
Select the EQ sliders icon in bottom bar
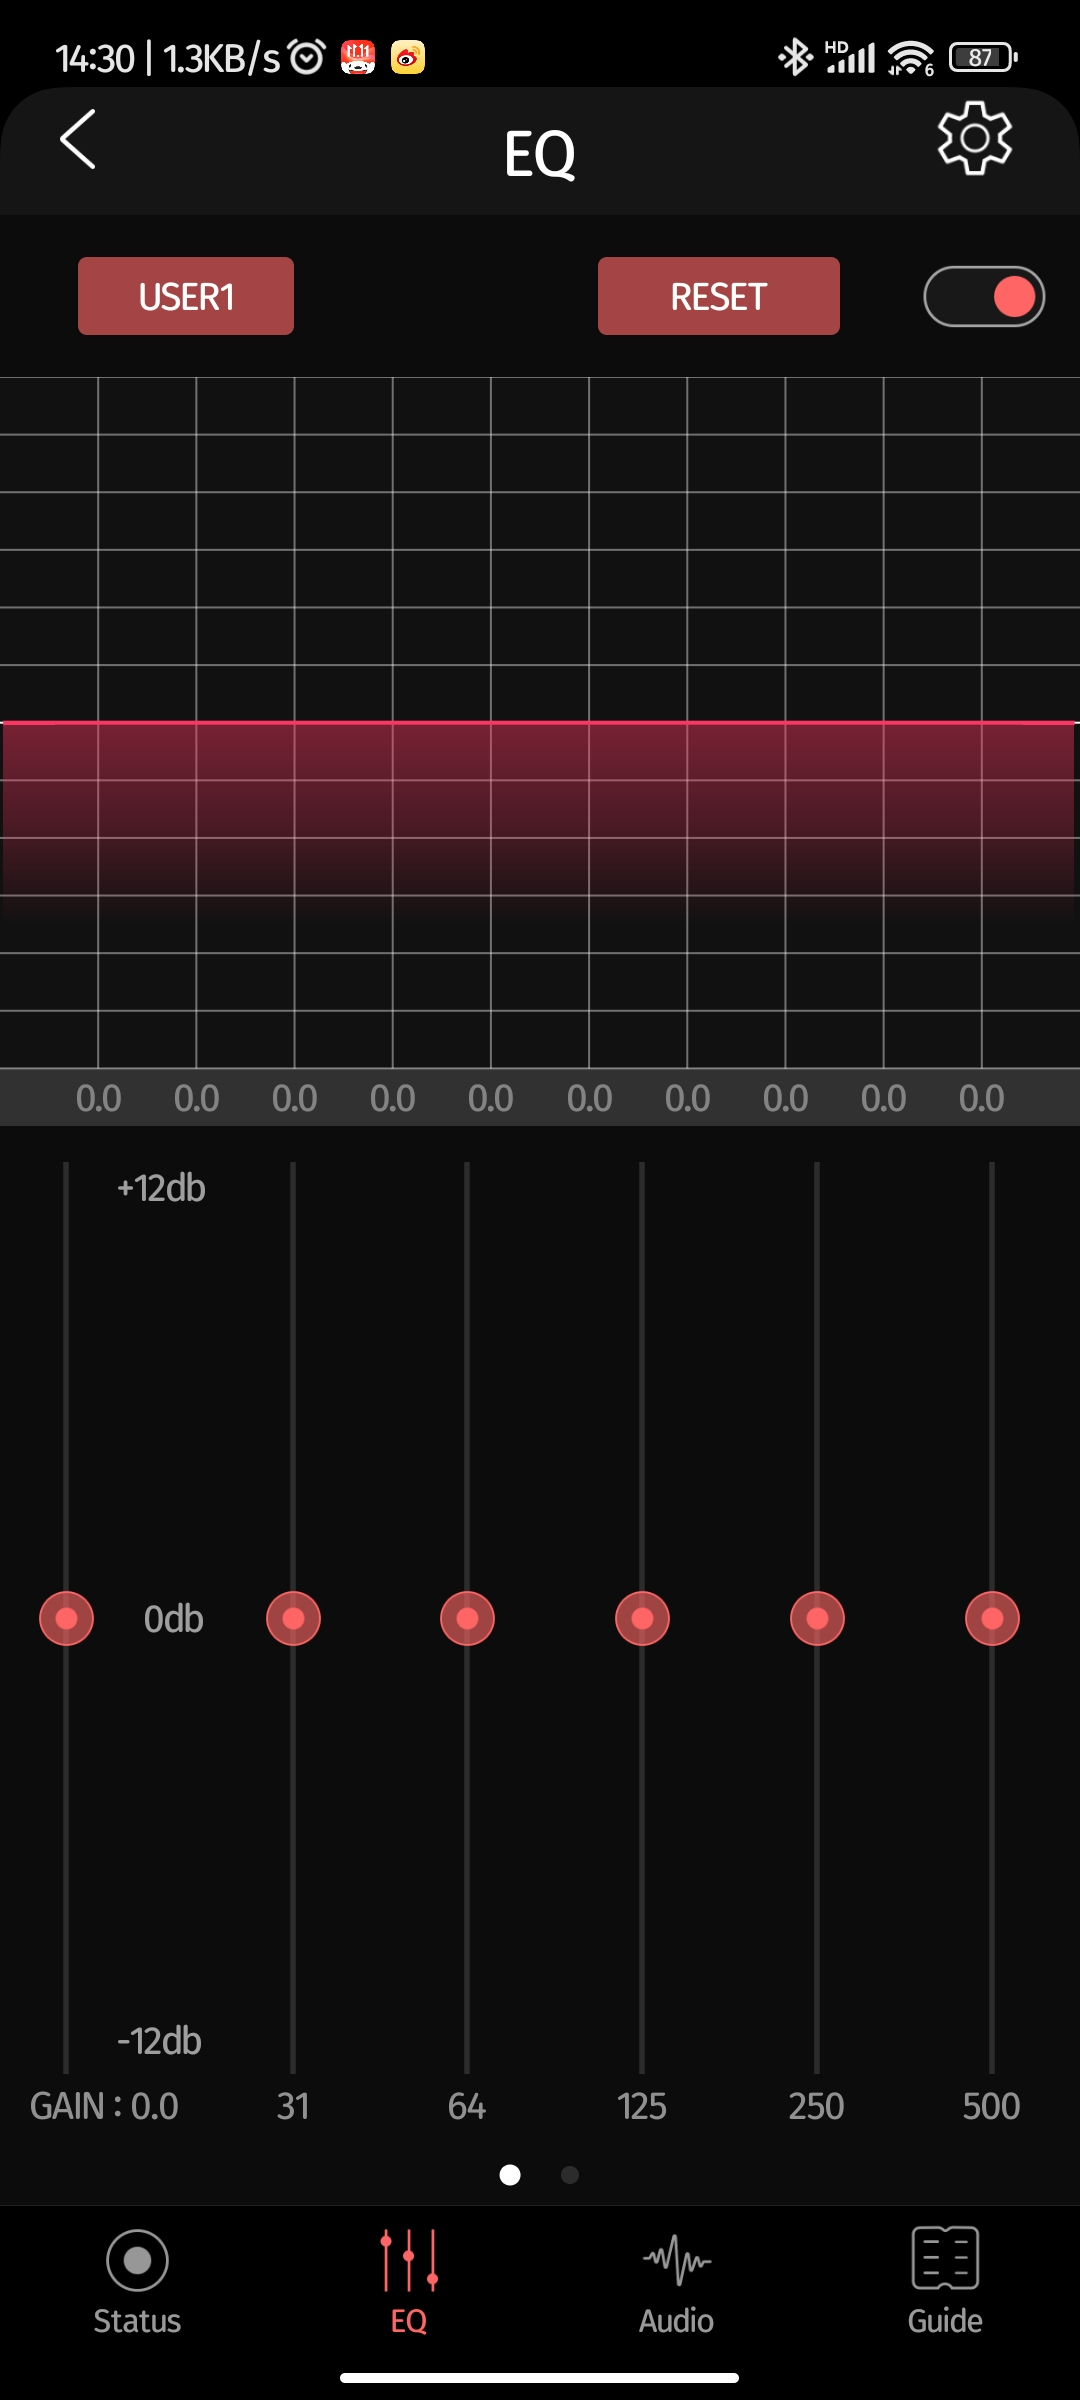pos(409,2260)
